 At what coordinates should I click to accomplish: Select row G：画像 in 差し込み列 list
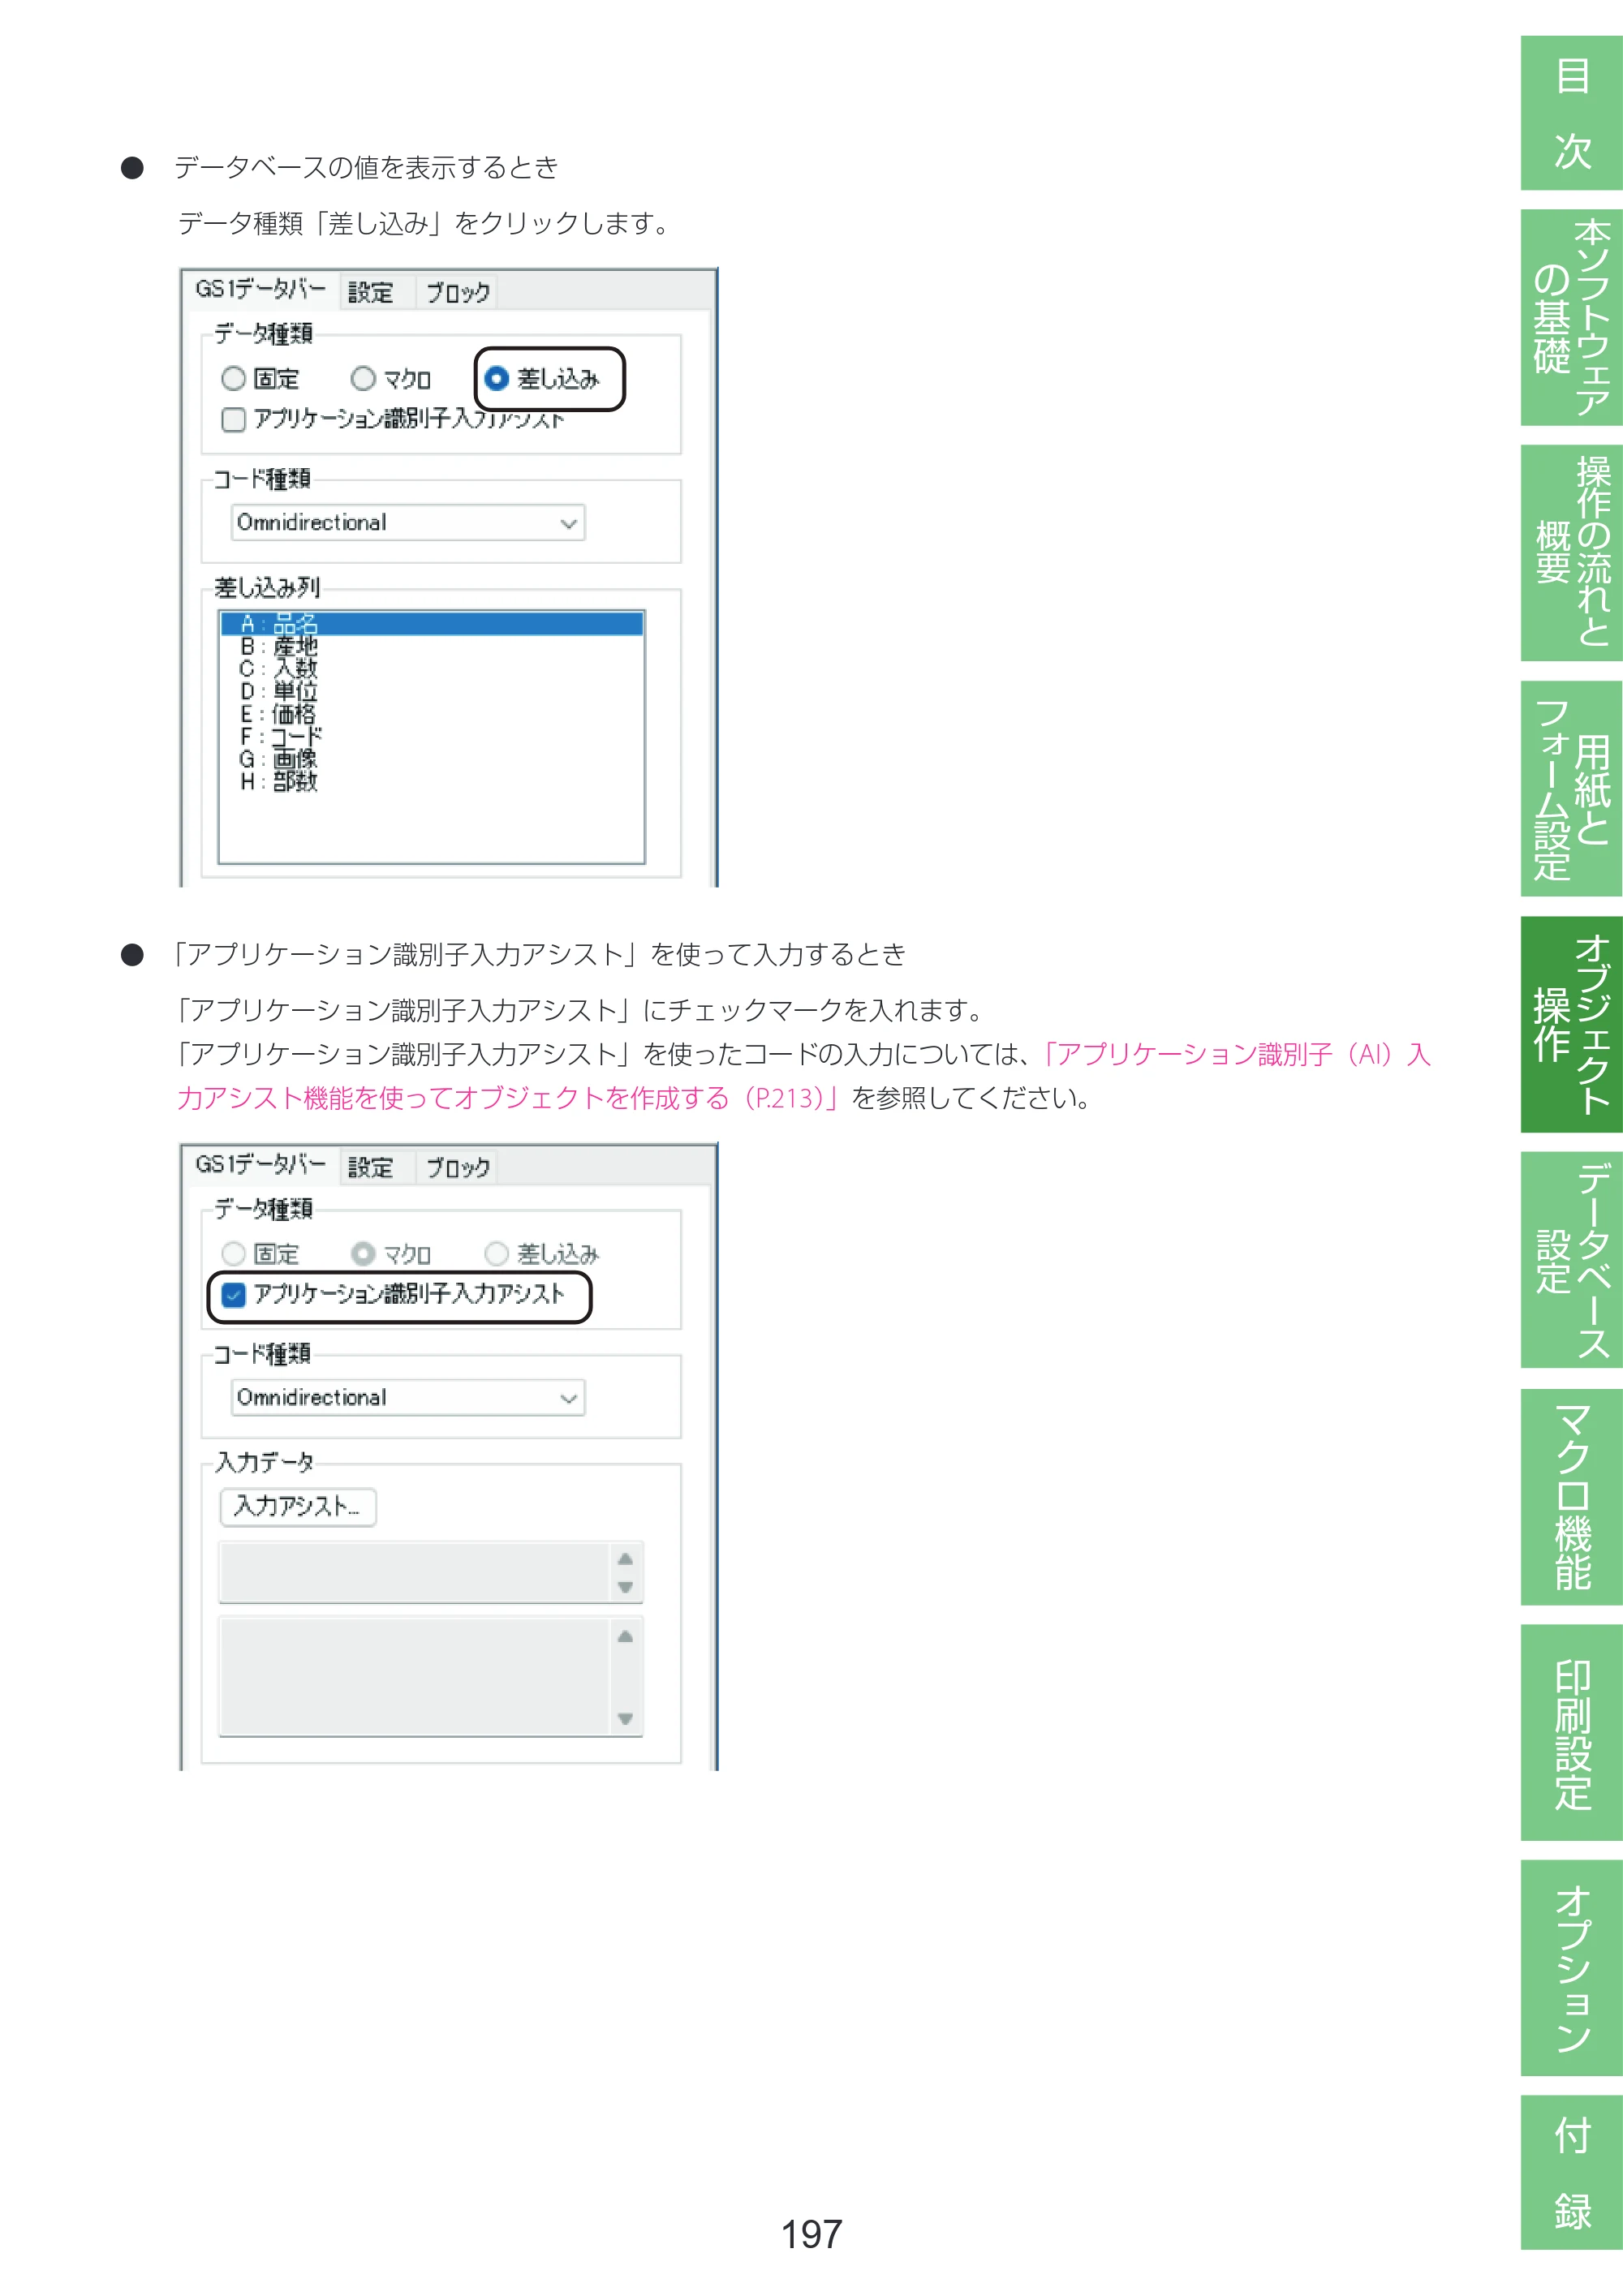431,759
